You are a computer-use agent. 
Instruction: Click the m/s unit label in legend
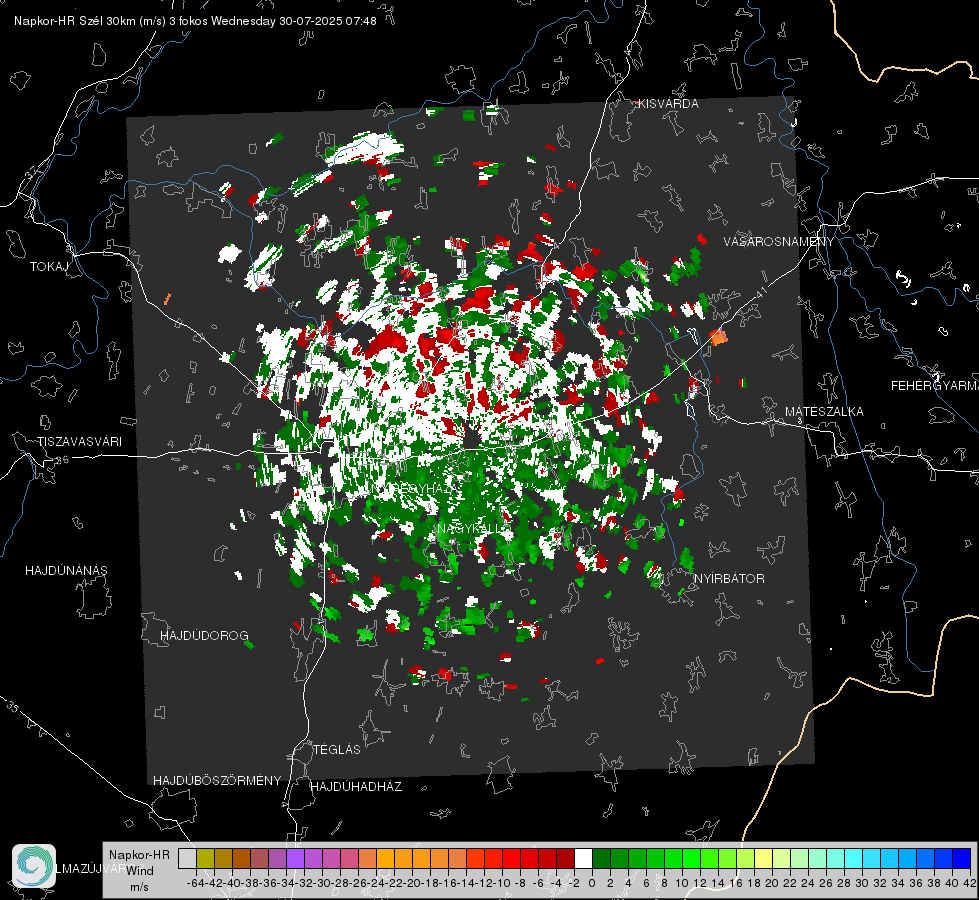139,887
